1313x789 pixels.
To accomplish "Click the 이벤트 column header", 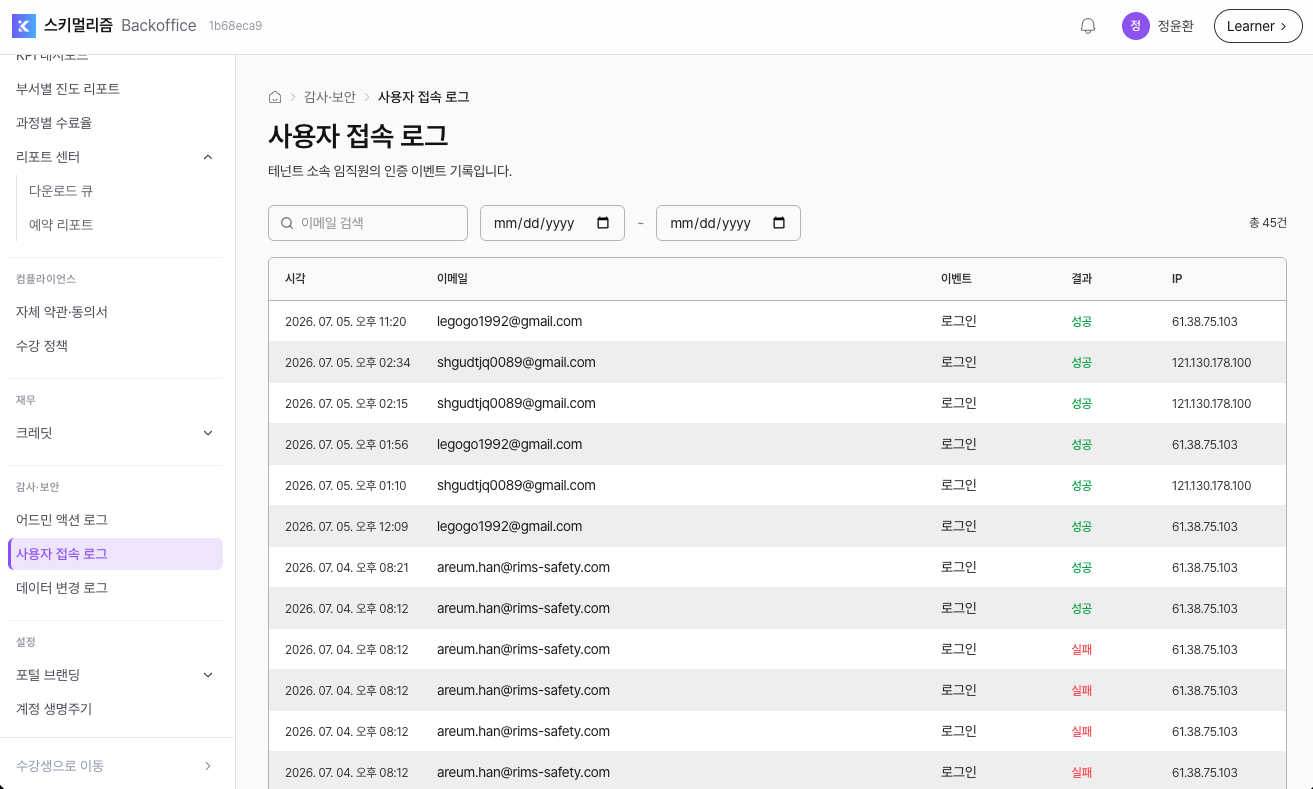I will 956,279.
